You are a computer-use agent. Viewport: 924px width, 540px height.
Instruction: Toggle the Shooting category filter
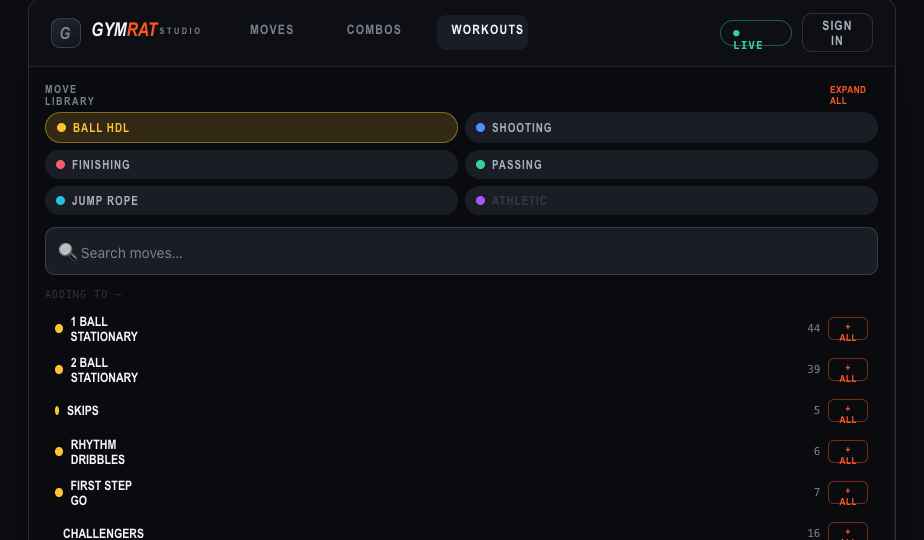tap(671, 127)
